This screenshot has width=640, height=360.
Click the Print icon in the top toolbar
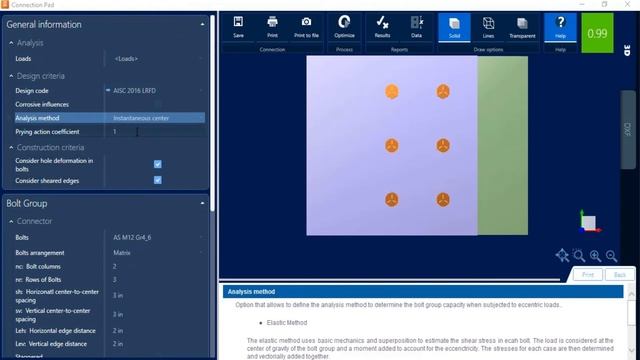272,27
